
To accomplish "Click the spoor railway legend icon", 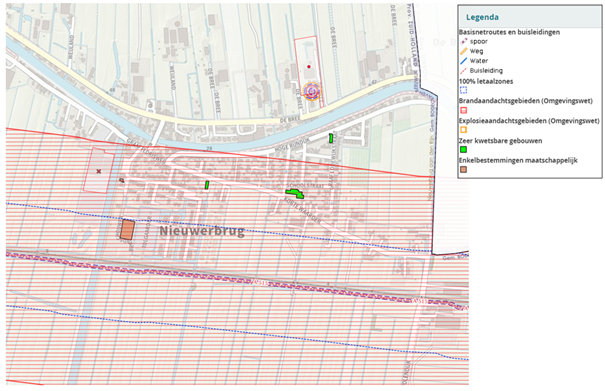I will 463,41.
